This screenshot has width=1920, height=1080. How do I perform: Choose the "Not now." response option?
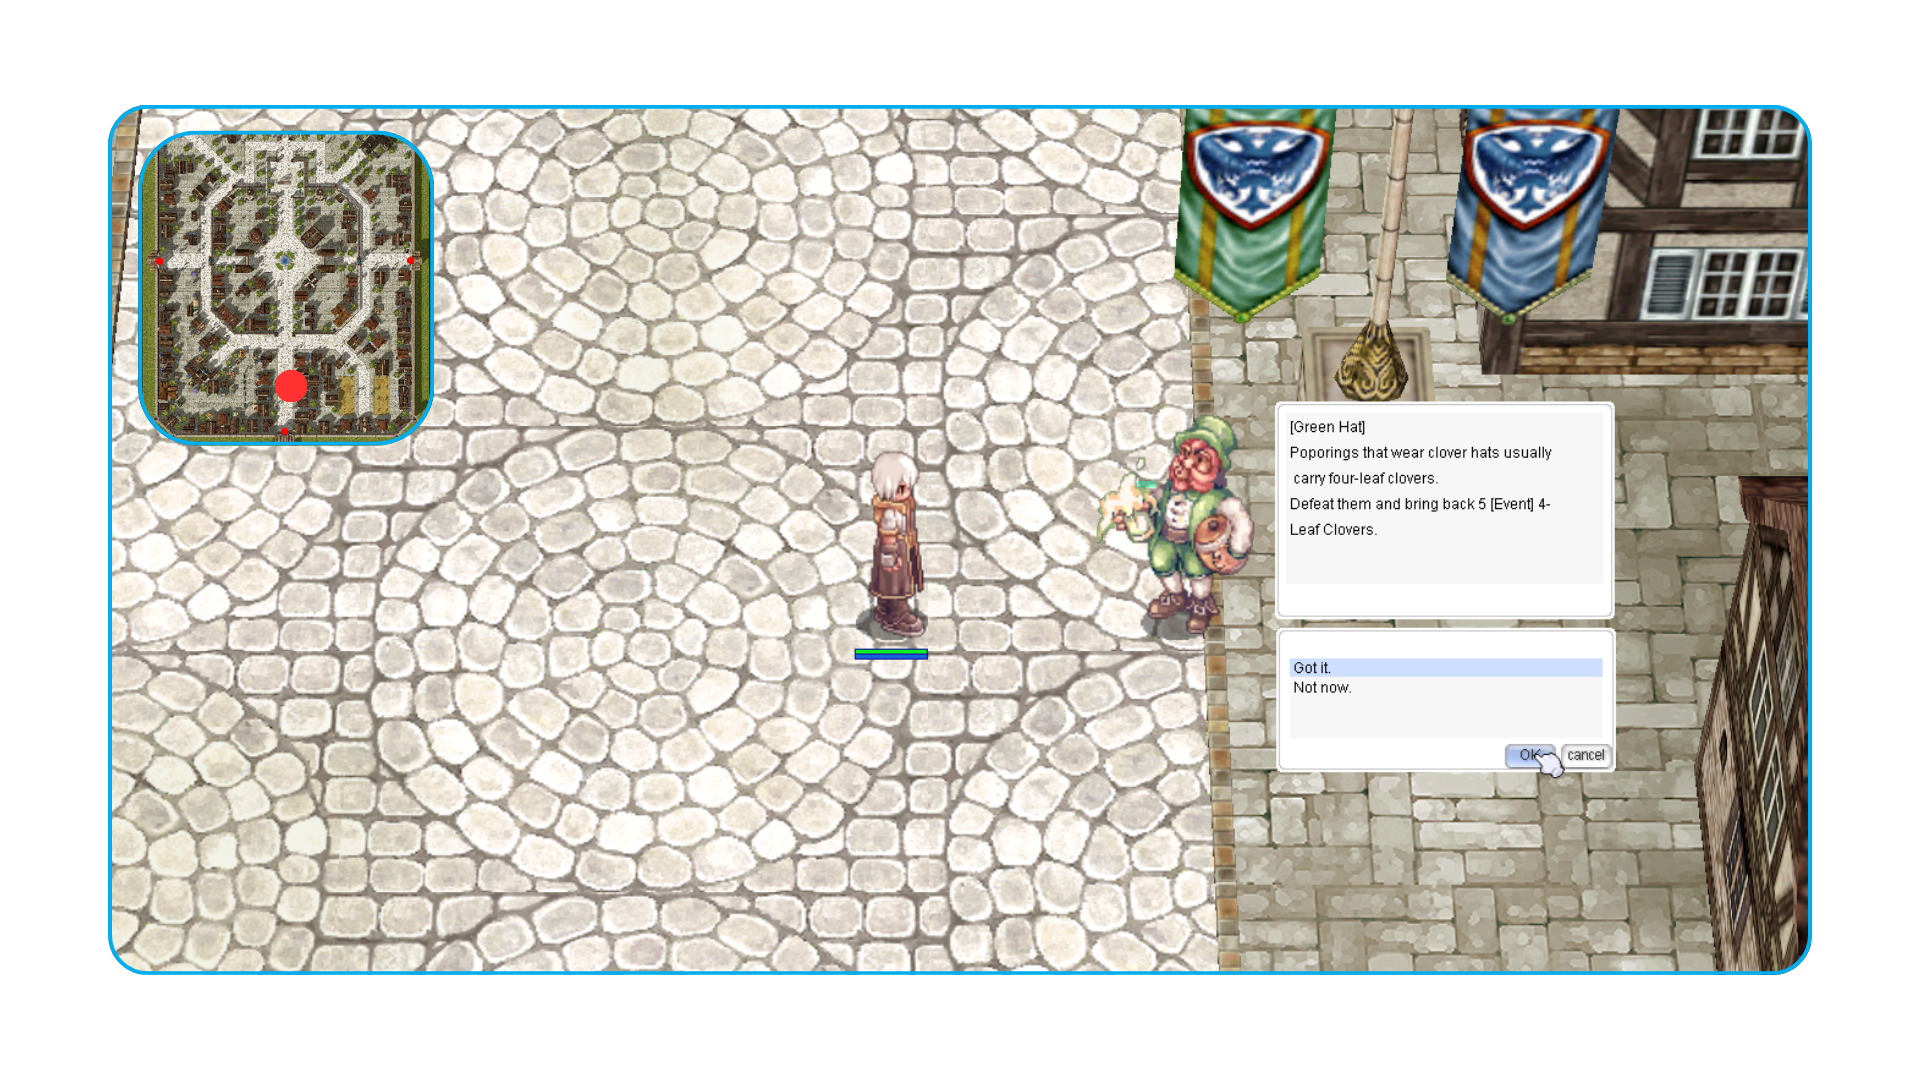coord(1445,688)
